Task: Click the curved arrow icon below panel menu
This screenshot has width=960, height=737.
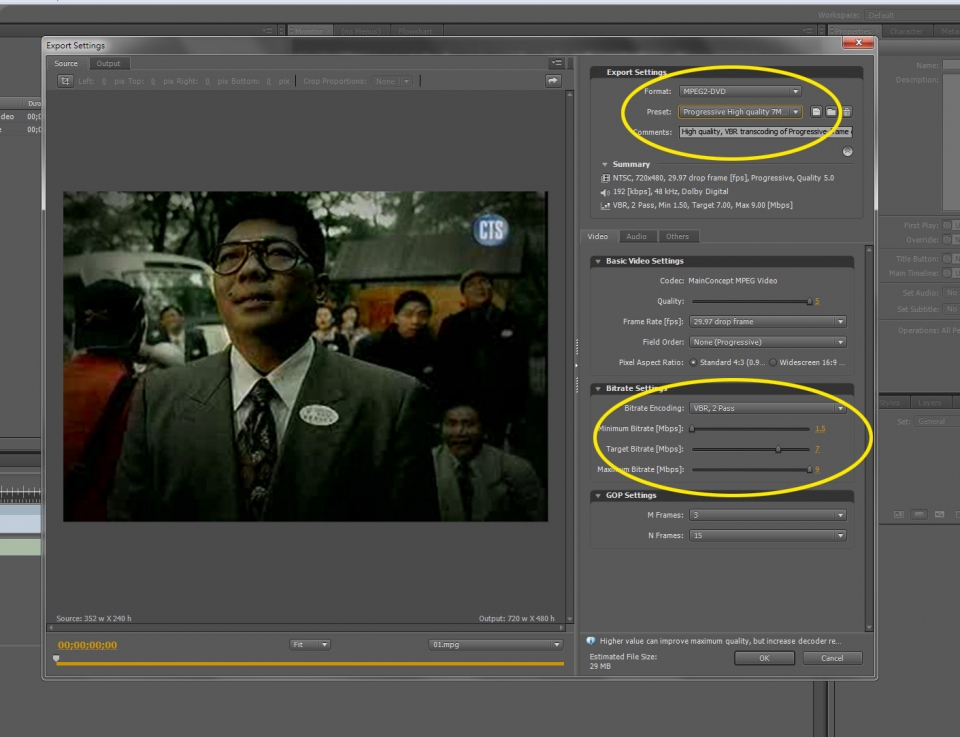Action: tap(553, 81)
